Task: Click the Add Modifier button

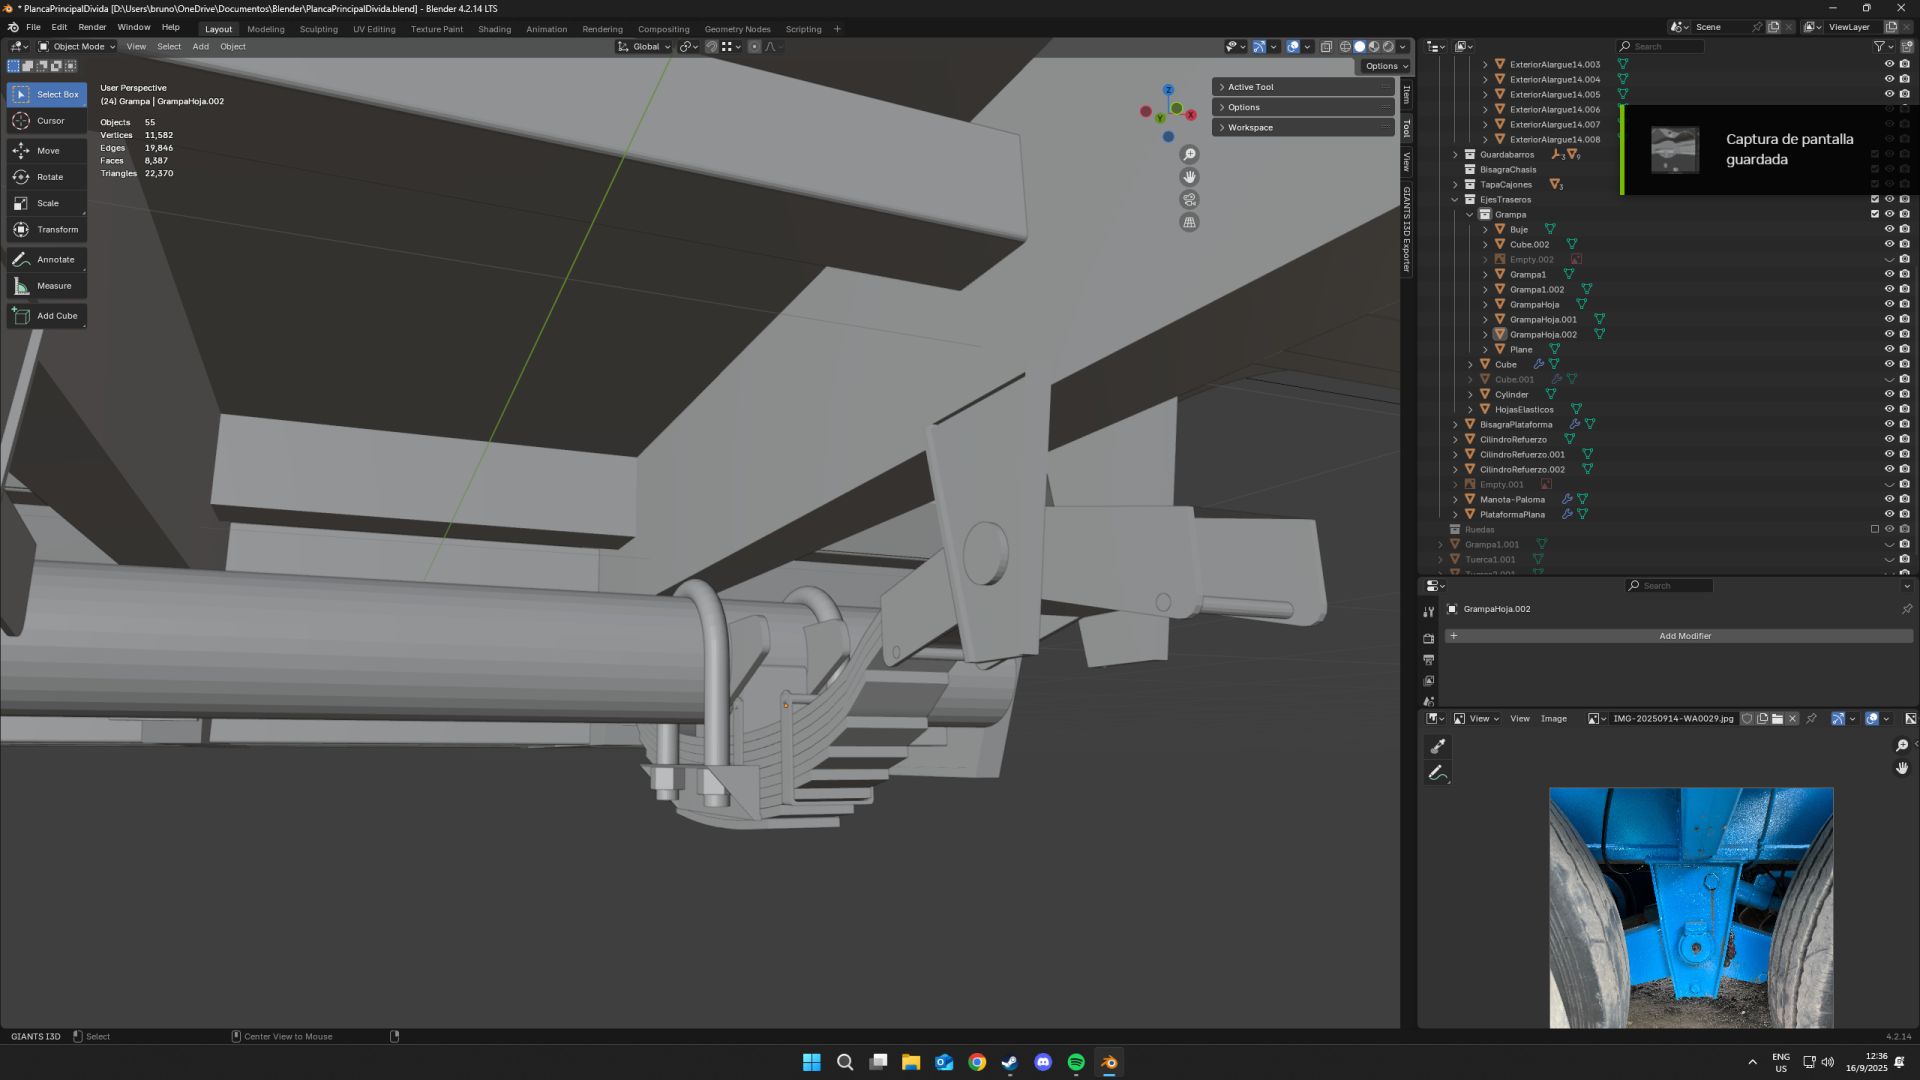Action: click(1684, 635)
